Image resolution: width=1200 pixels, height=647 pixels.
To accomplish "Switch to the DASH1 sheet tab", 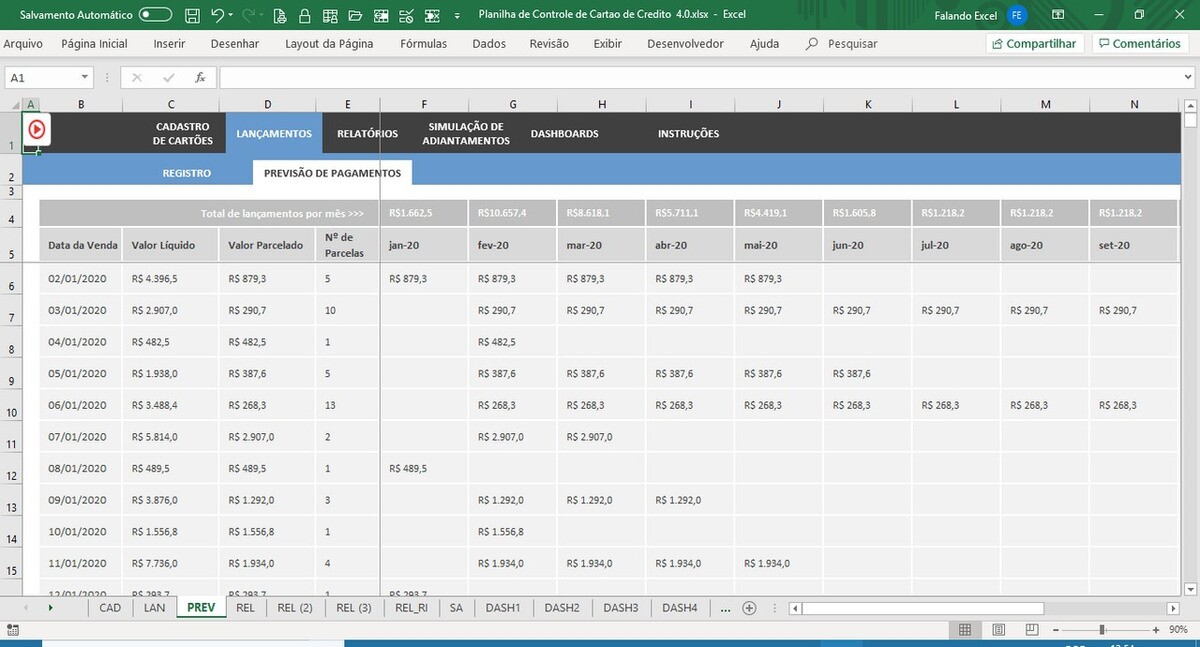I will pyautogui.click(x=503, y=608).
